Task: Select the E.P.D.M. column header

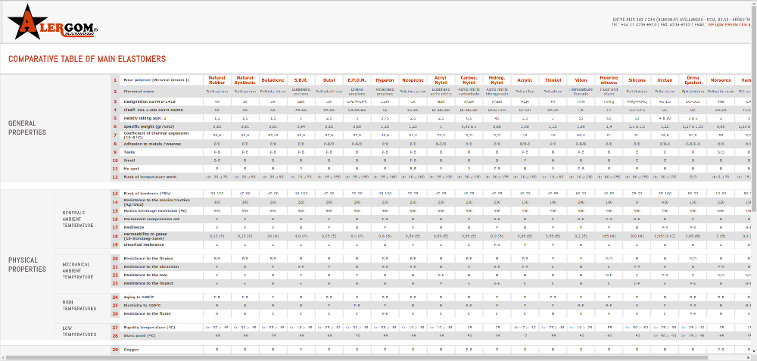Action: point(357,80)
